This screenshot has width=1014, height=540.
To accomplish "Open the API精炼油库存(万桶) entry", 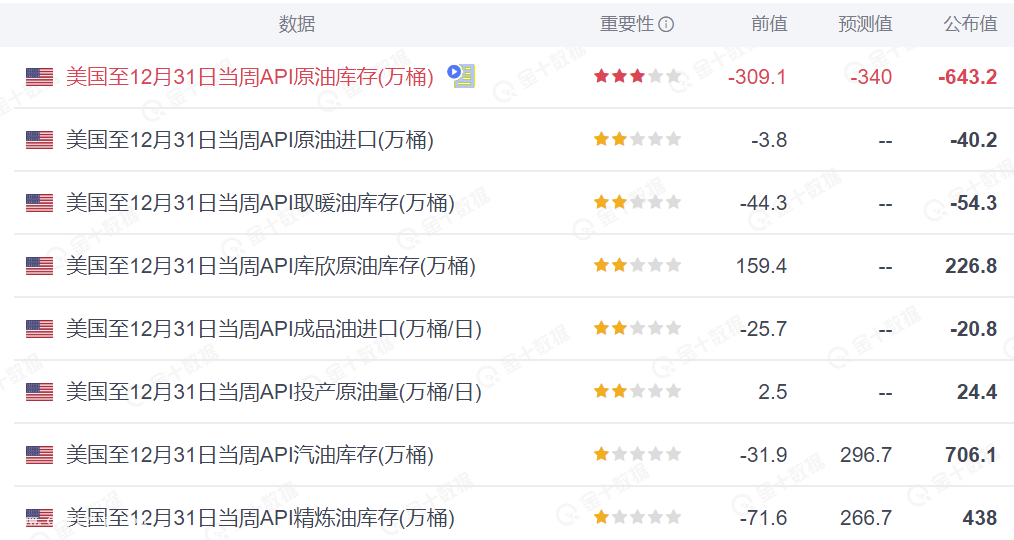I will 259,518.
